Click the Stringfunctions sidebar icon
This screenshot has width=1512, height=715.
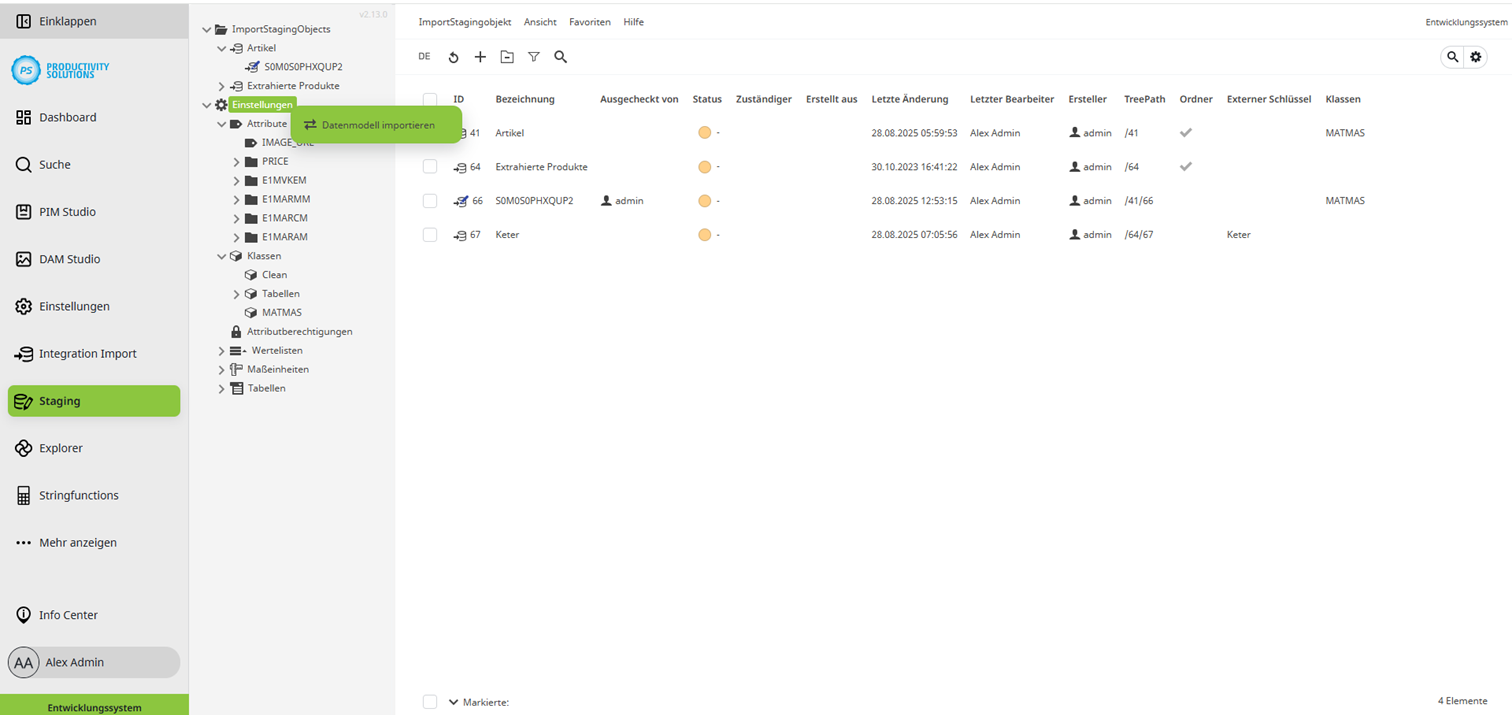pyautogui.click(x=21, y=495)
